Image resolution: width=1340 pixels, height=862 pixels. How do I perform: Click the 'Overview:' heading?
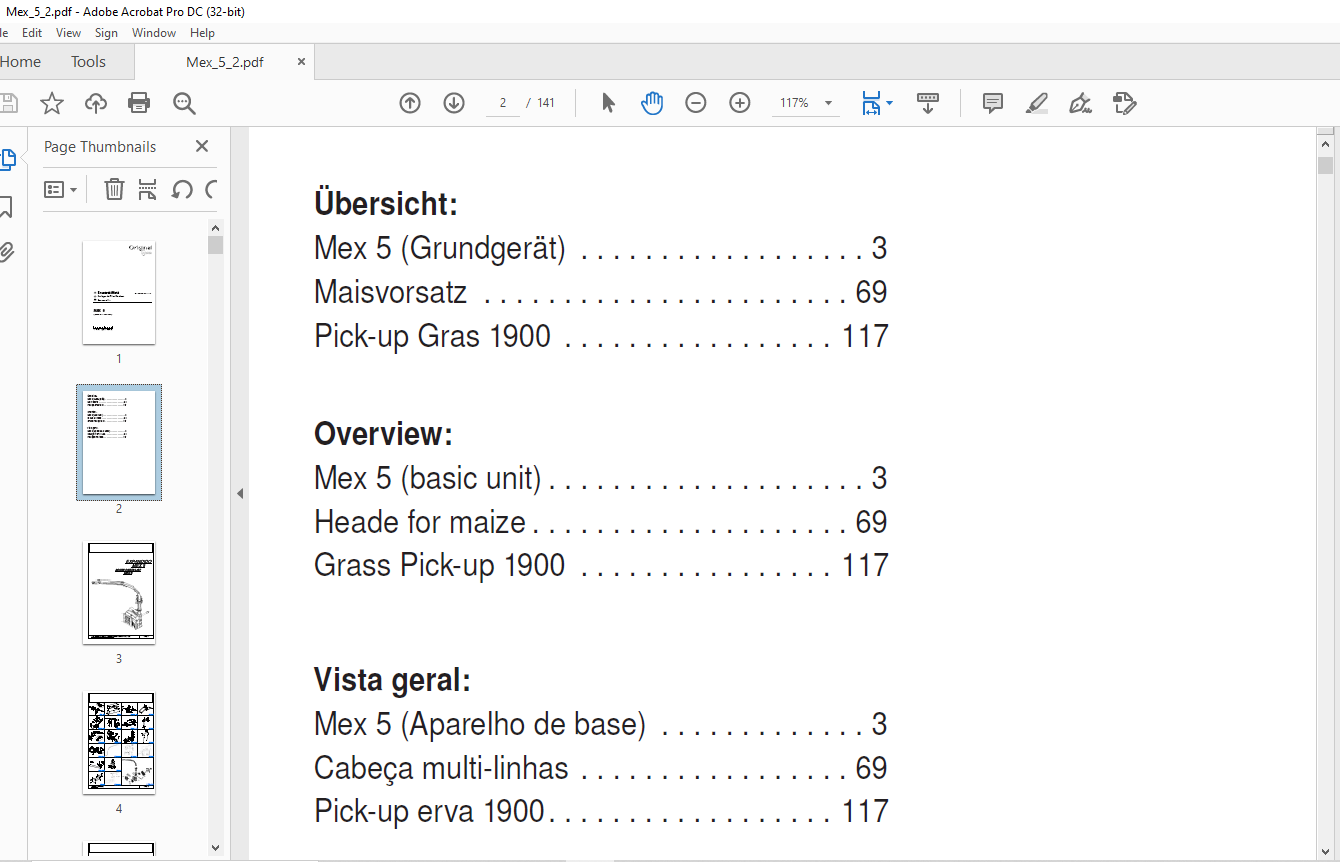[383, 434]
